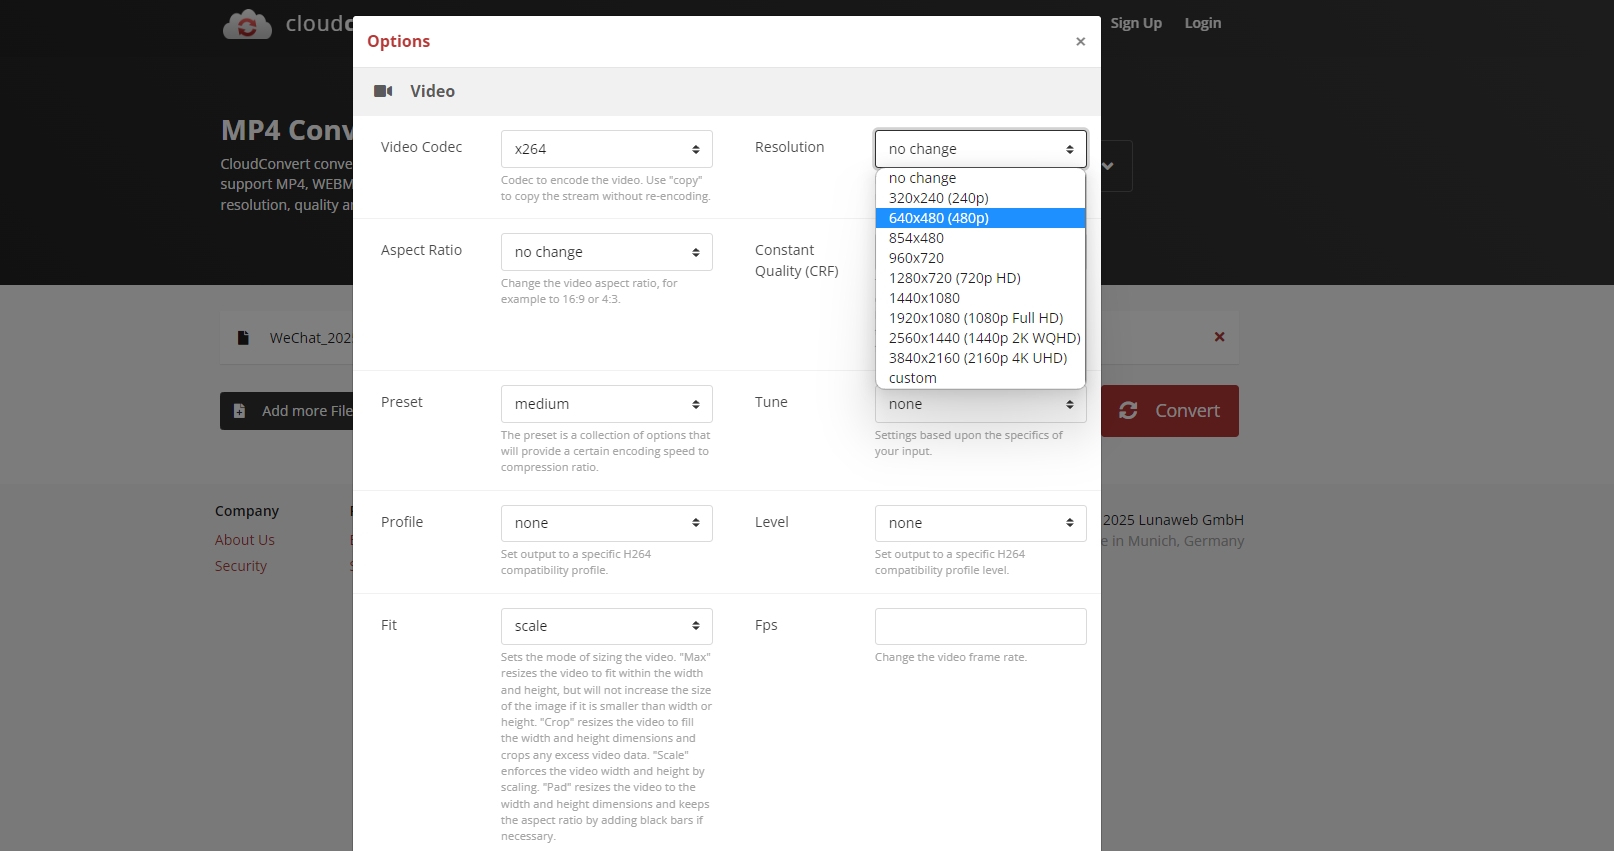Open the Aspect Ratio dropdown
Screen dimensions: 1614x851
[x=607, y=252]
